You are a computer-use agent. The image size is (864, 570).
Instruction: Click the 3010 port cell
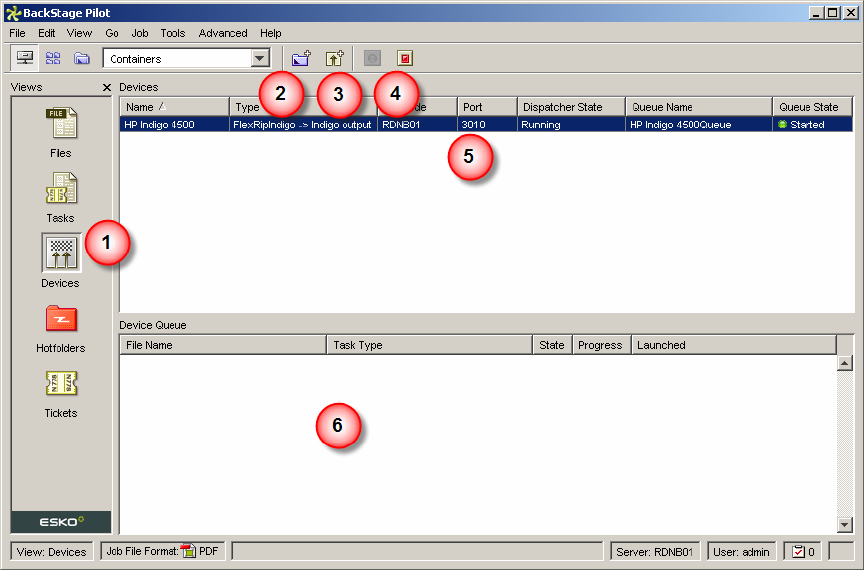pyautogui.click(x=487, y=125)
